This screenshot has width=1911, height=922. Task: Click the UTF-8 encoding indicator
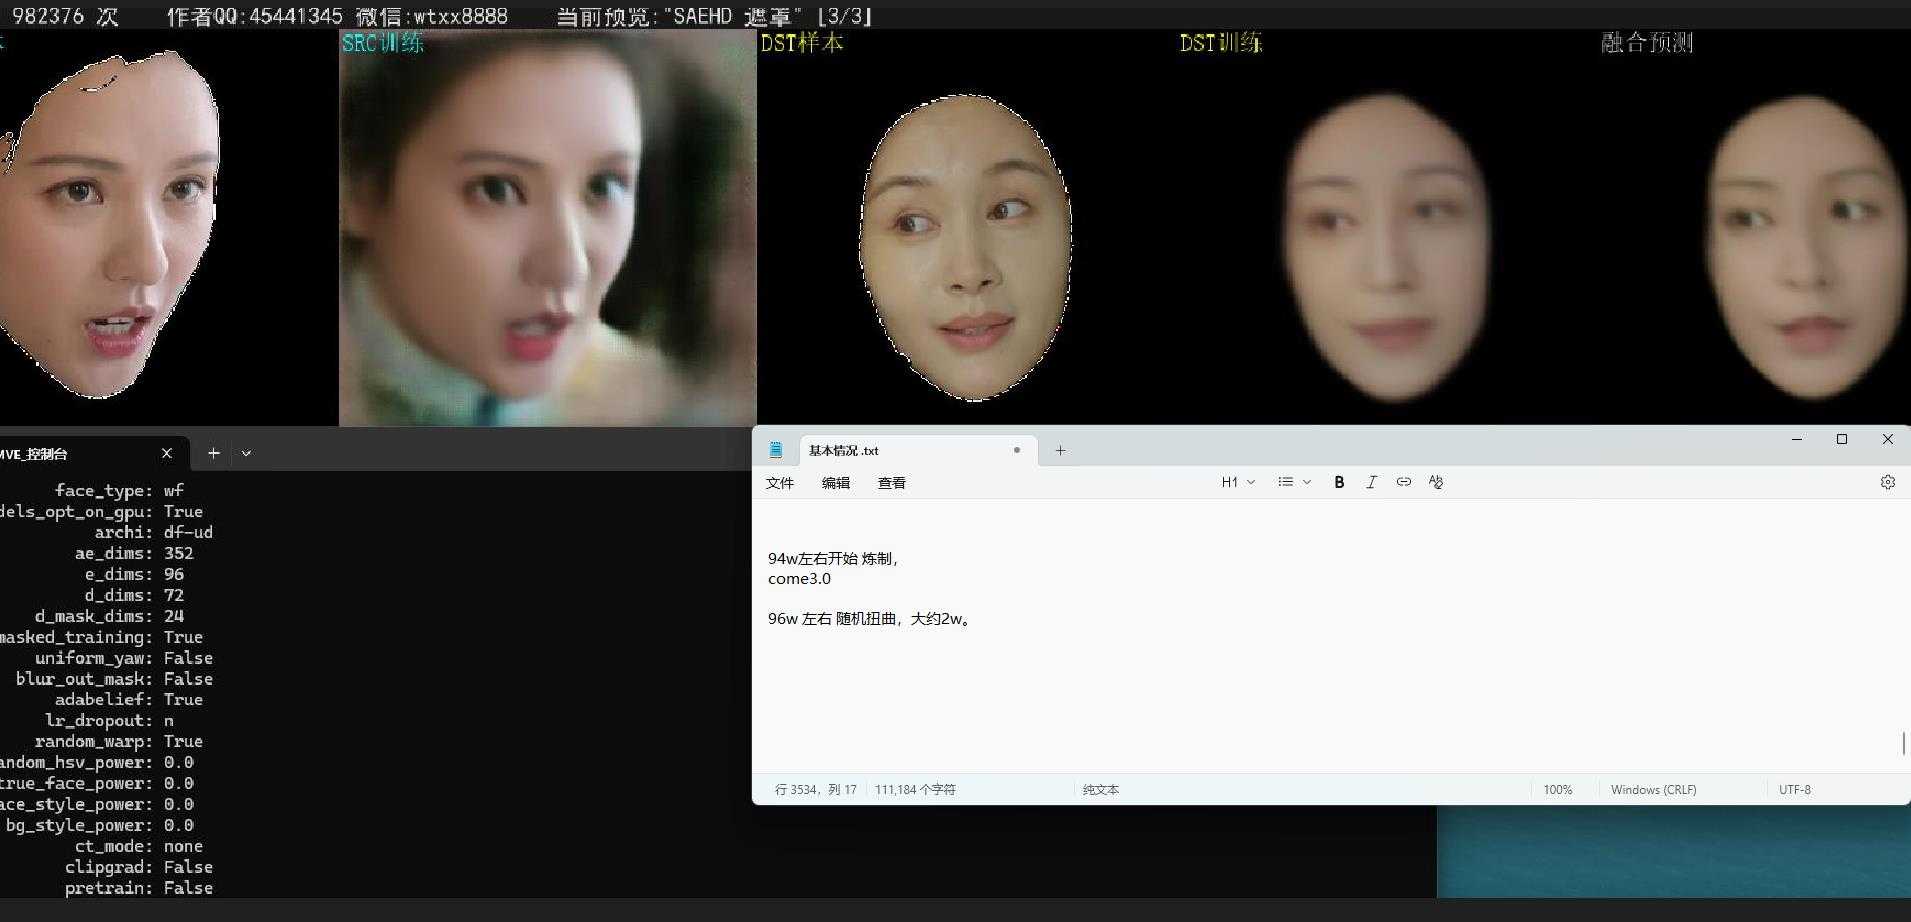point(1793,789)
